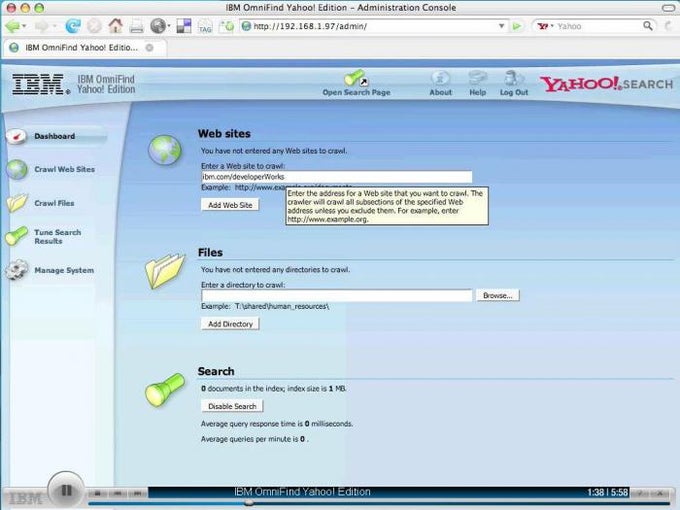
Task: Click the browser stop loading icon
Action: click(x=94, y=26)
